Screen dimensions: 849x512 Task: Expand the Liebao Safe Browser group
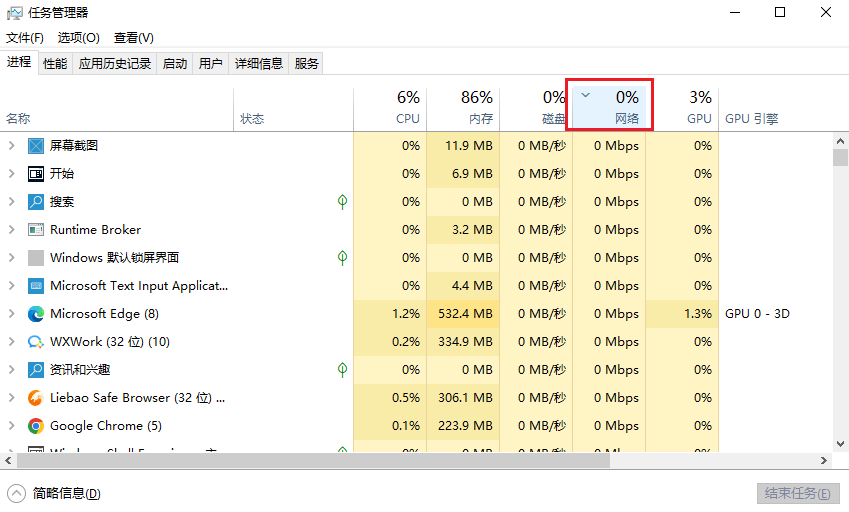coord(11,398)
